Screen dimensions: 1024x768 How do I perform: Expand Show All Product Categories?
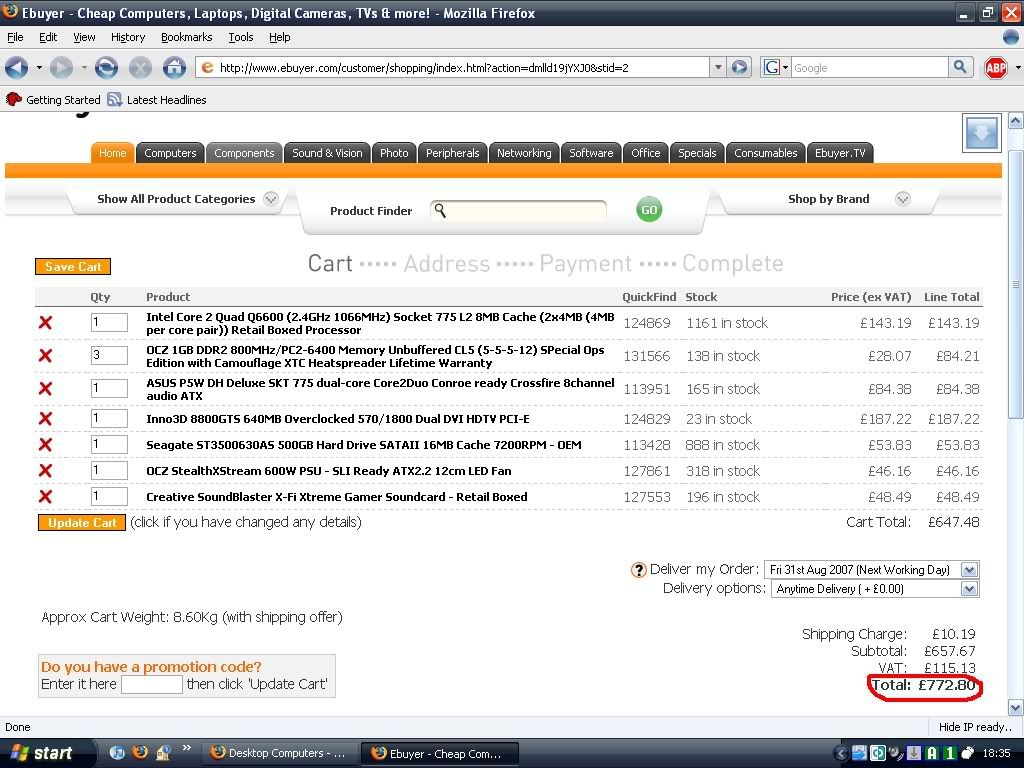(270, 199)
